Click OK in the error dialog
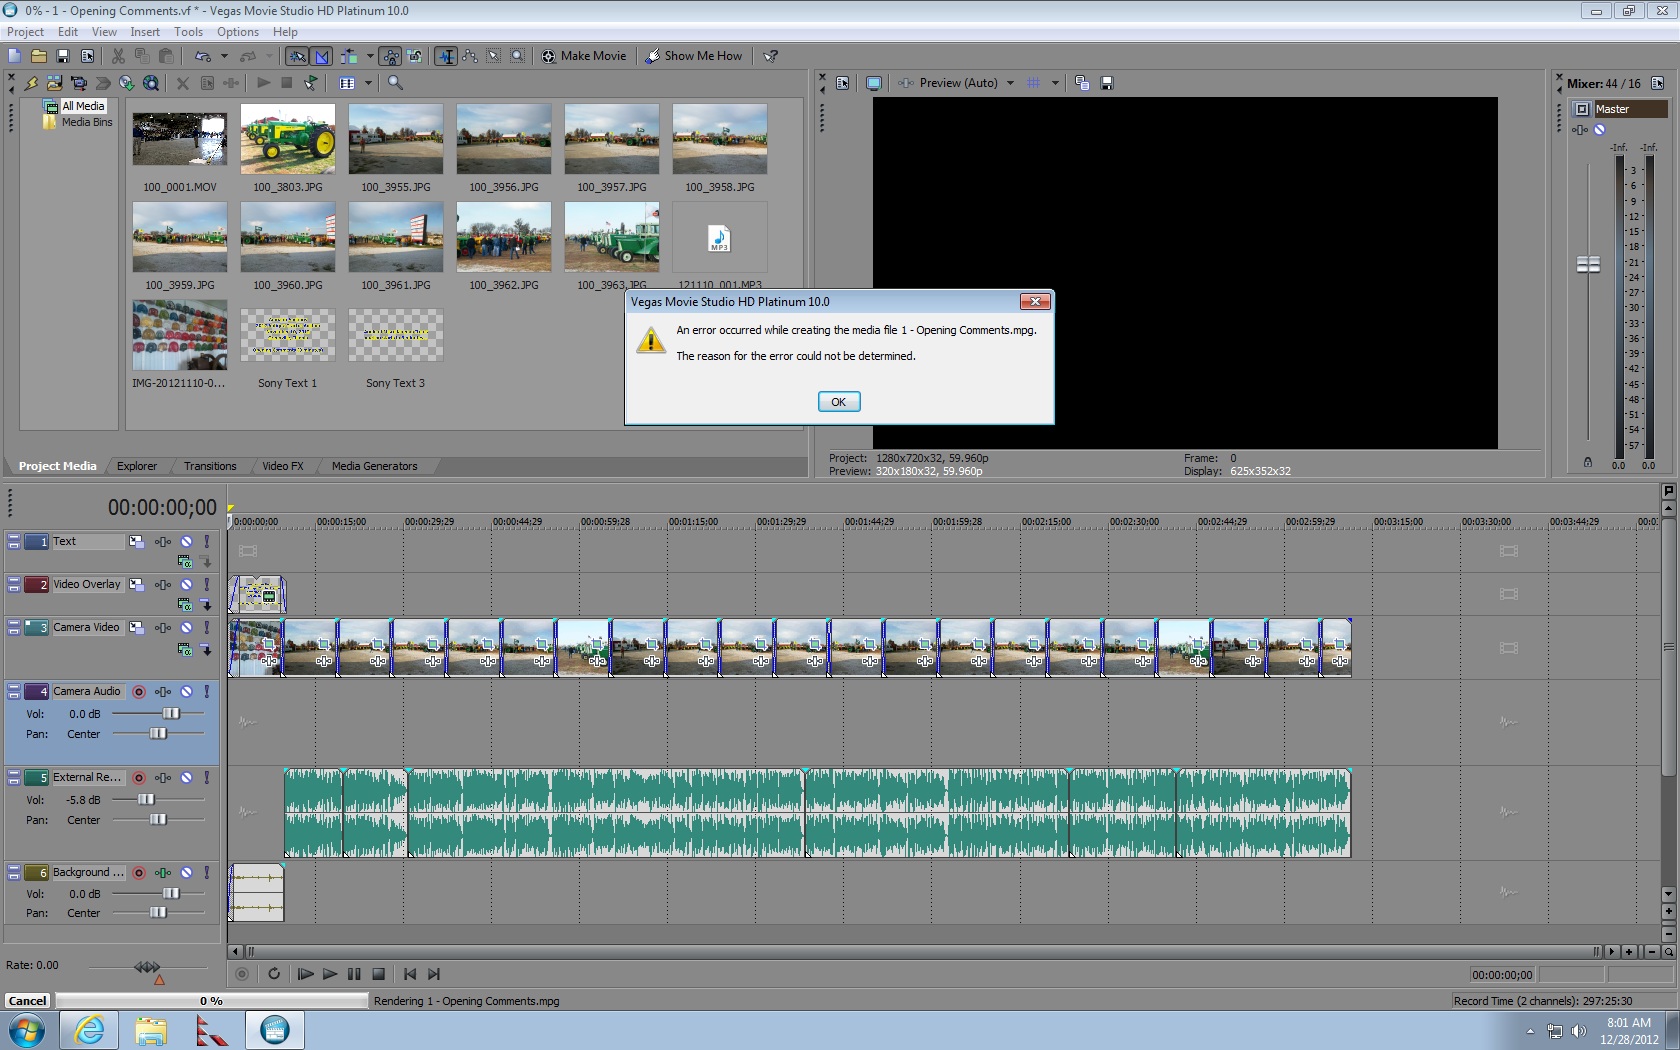 (x=839, y=402)
